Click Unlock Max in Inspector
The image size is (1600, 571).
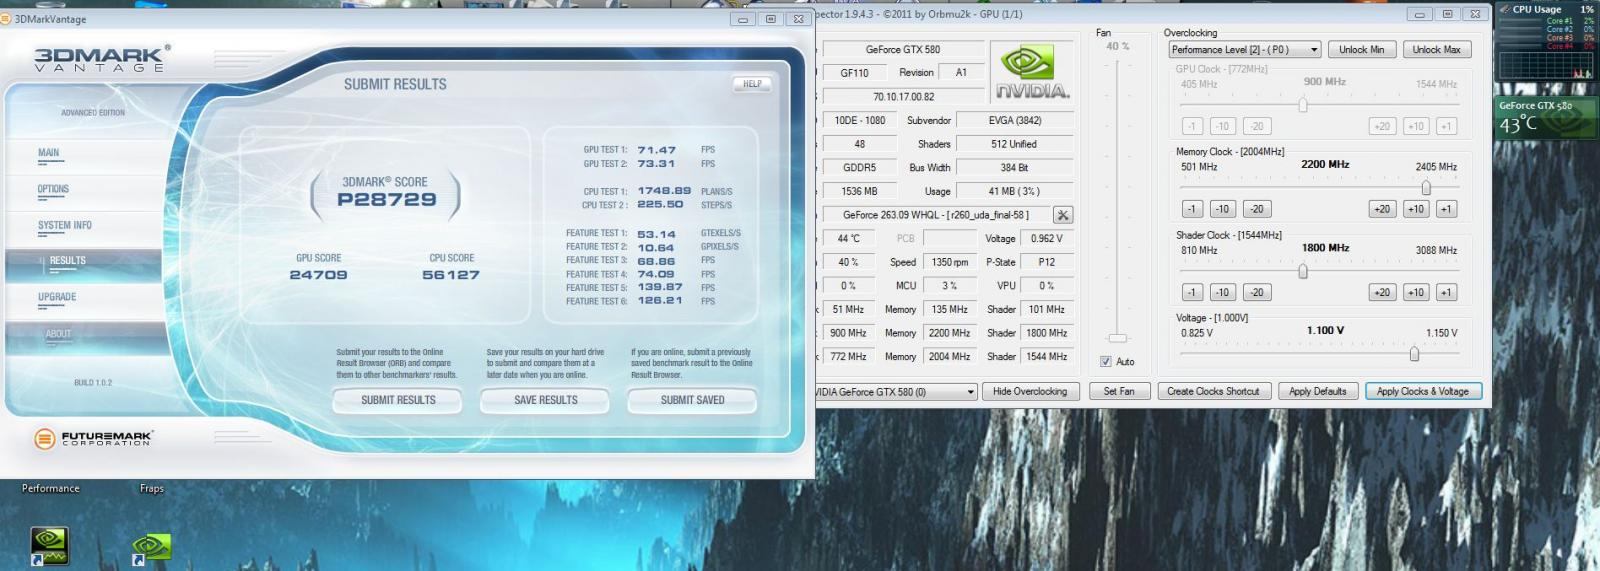tap(1436, 49)
